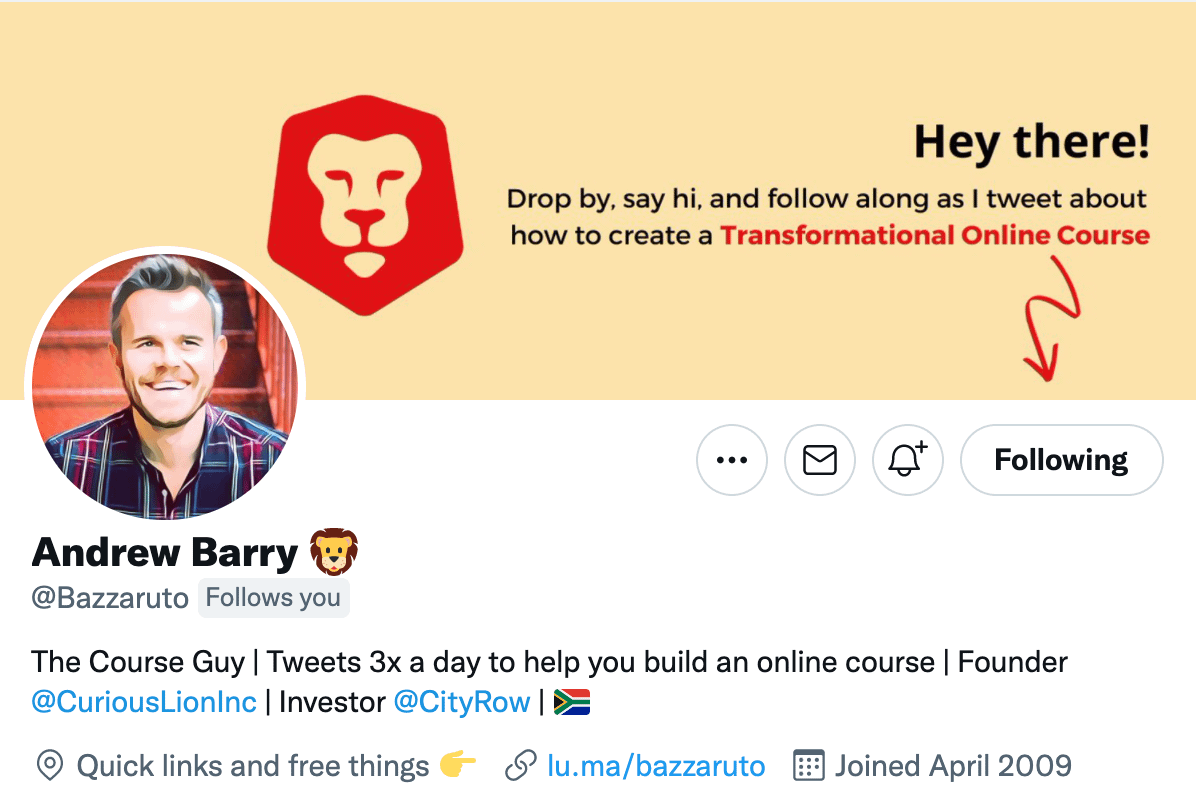
Task: Click "Transformational Online Course" banner text
Action: (935, 236)
